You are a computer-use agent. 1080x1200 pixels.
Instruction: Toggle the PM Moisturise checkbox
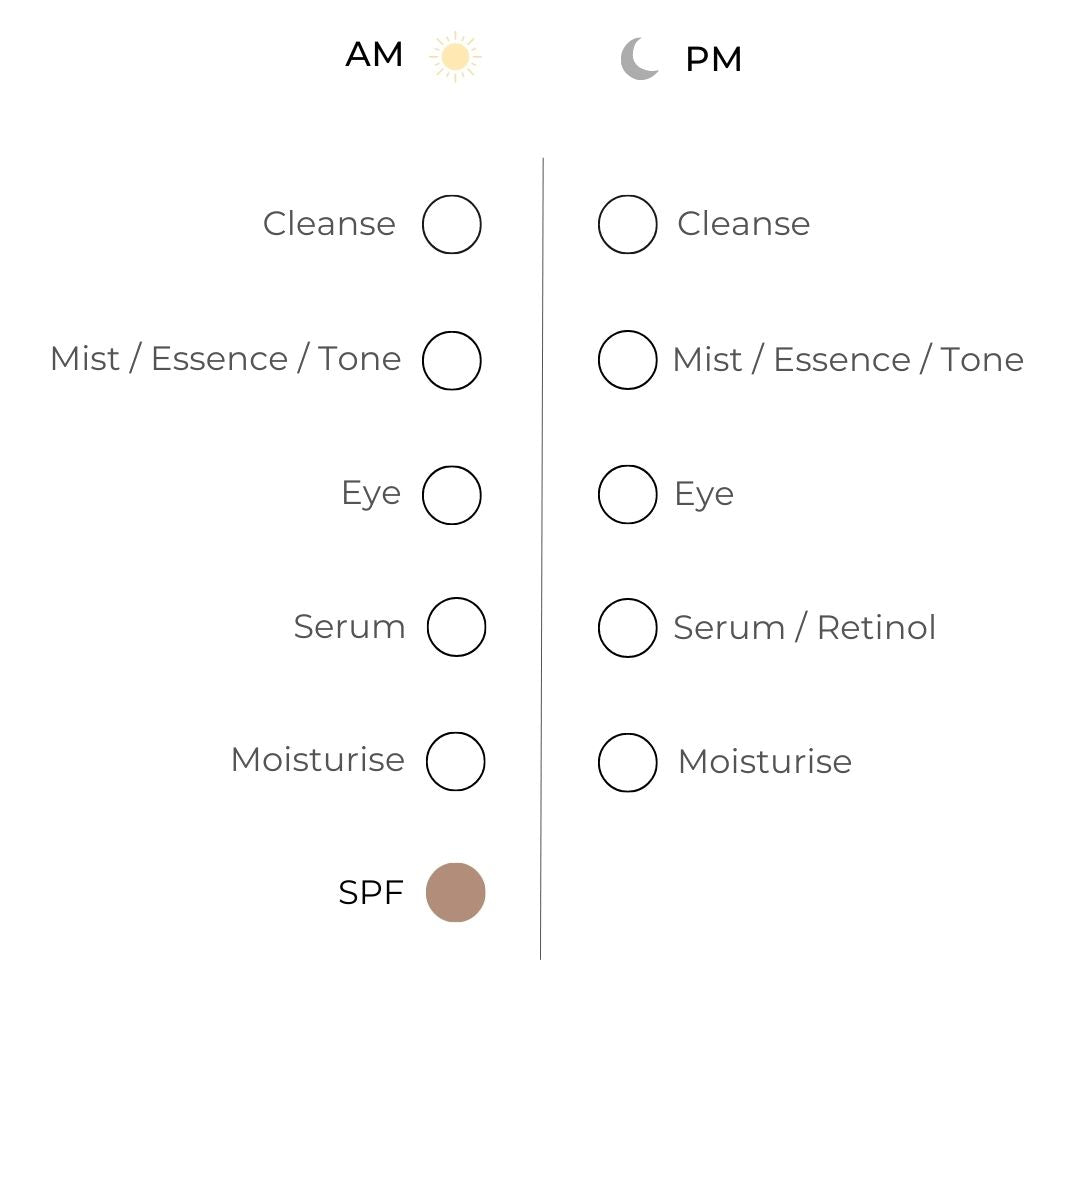pos(628,762)
